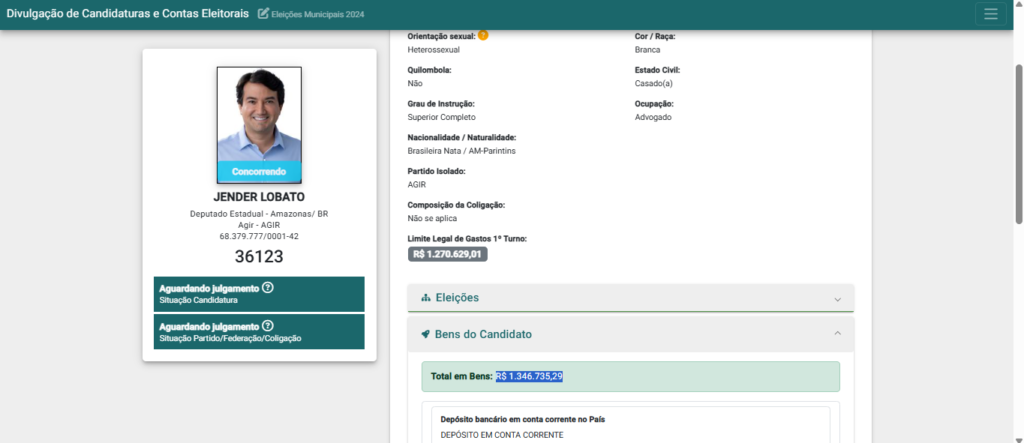Expand the Eleições section chevron

838,299
